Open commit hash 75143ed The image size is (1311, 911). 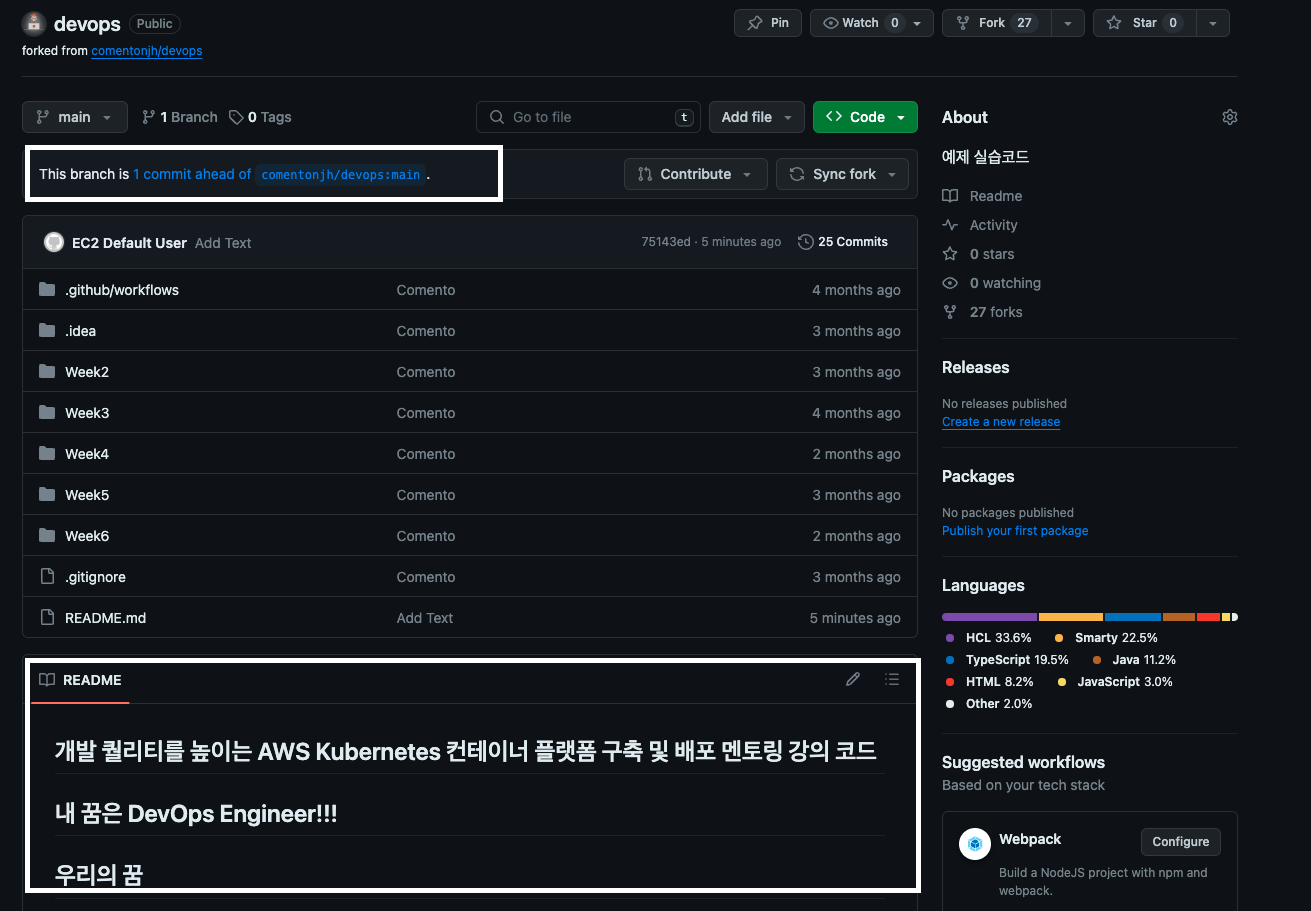(x=666, y=242)
